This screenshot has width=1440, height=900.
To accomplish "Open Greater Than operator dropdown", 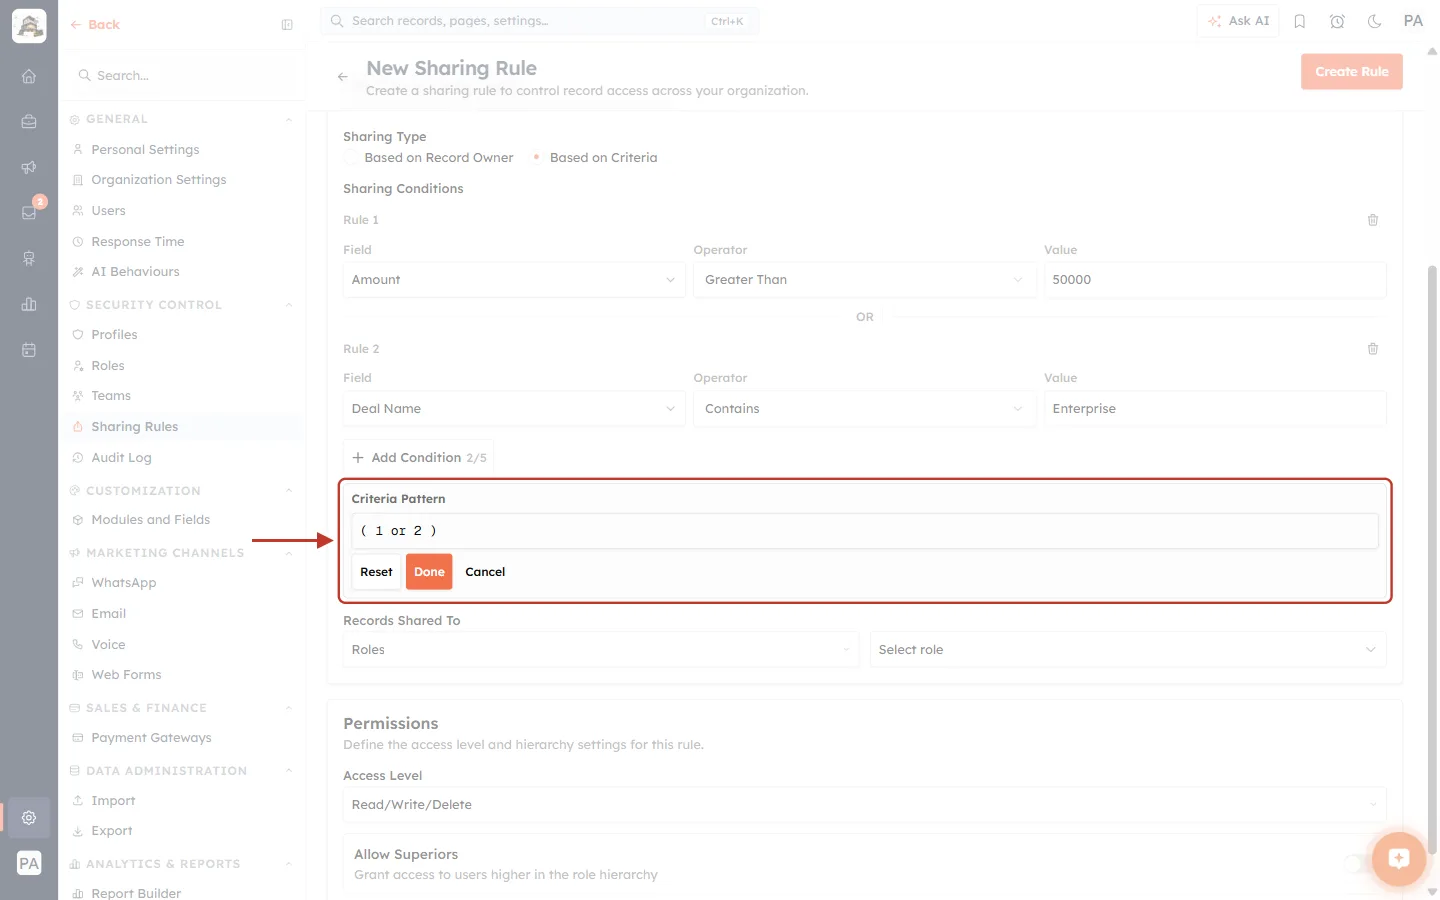I will 865,280.
